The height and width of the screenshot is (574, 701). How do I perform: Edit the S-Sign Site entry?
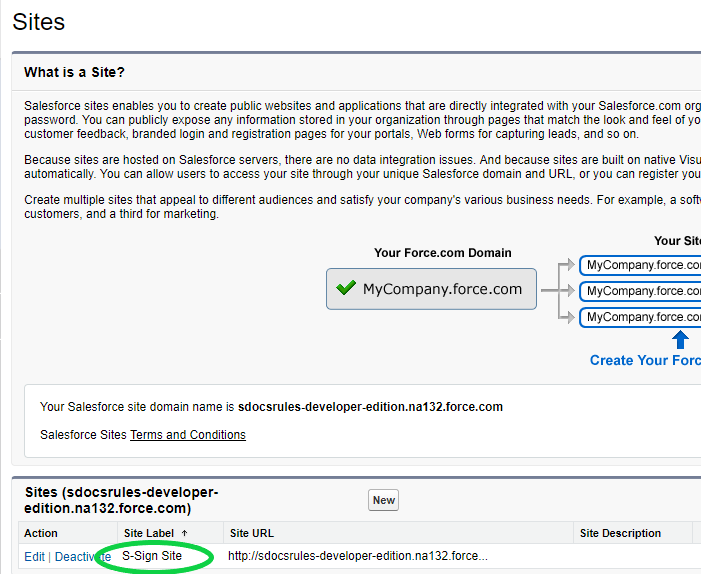(x=34, y=557)
